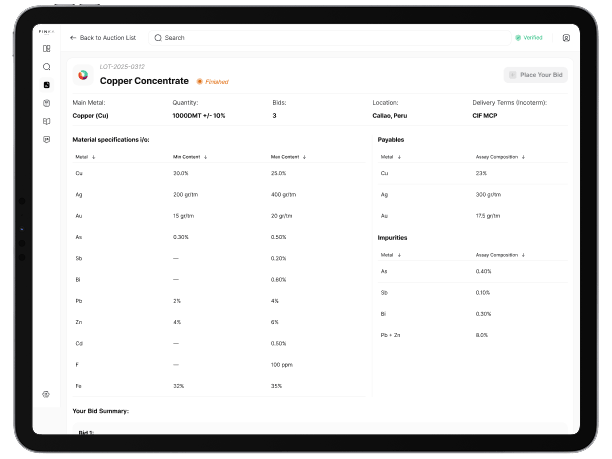Select the highlighted auctions icon in sidebar
Screen dimensions: 612x459
pyautogui.click(x=46, y=85)
